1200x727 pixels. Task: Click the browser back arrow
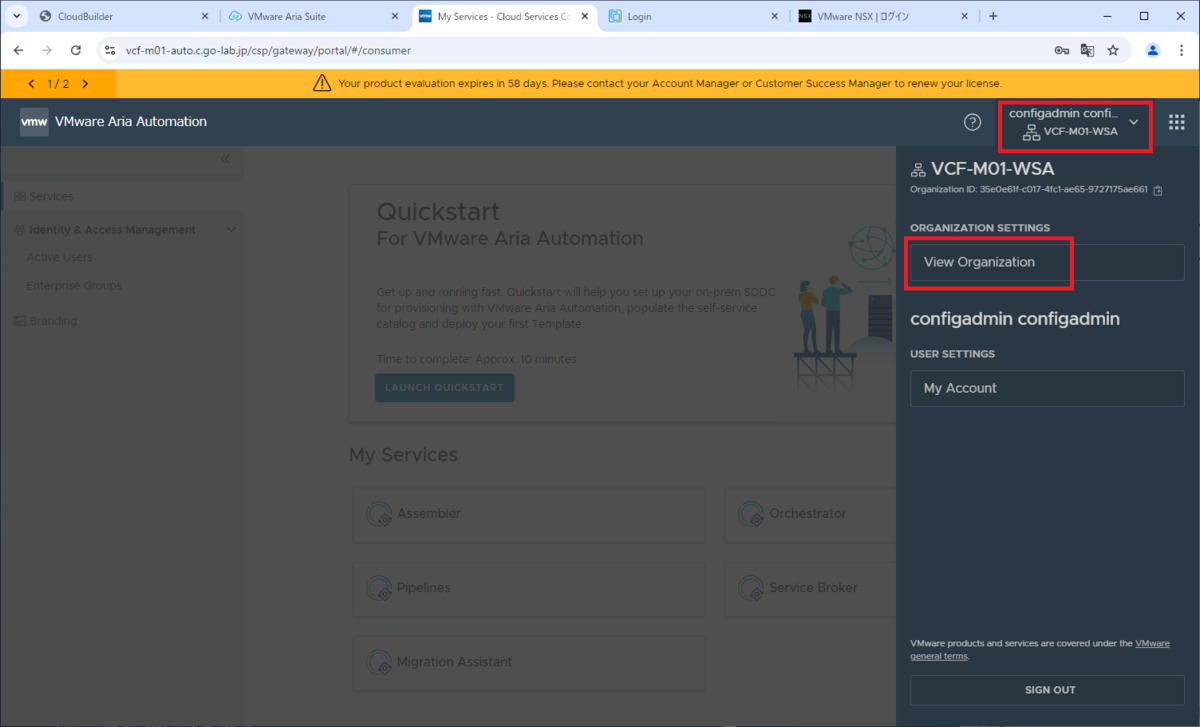(x=18, y=50)
